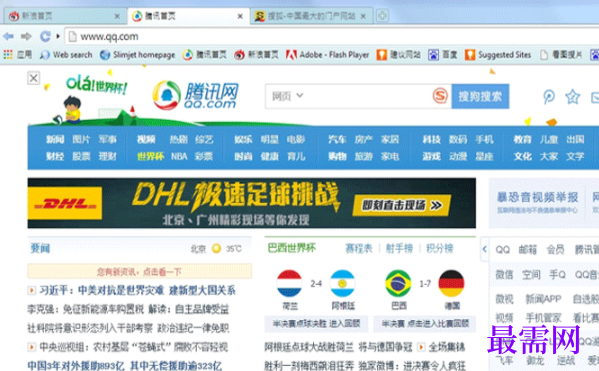The height and width of the screenshot is (371, 599).
Task: Click the Argentina flag icon
Action: click(x=342, y=284)
